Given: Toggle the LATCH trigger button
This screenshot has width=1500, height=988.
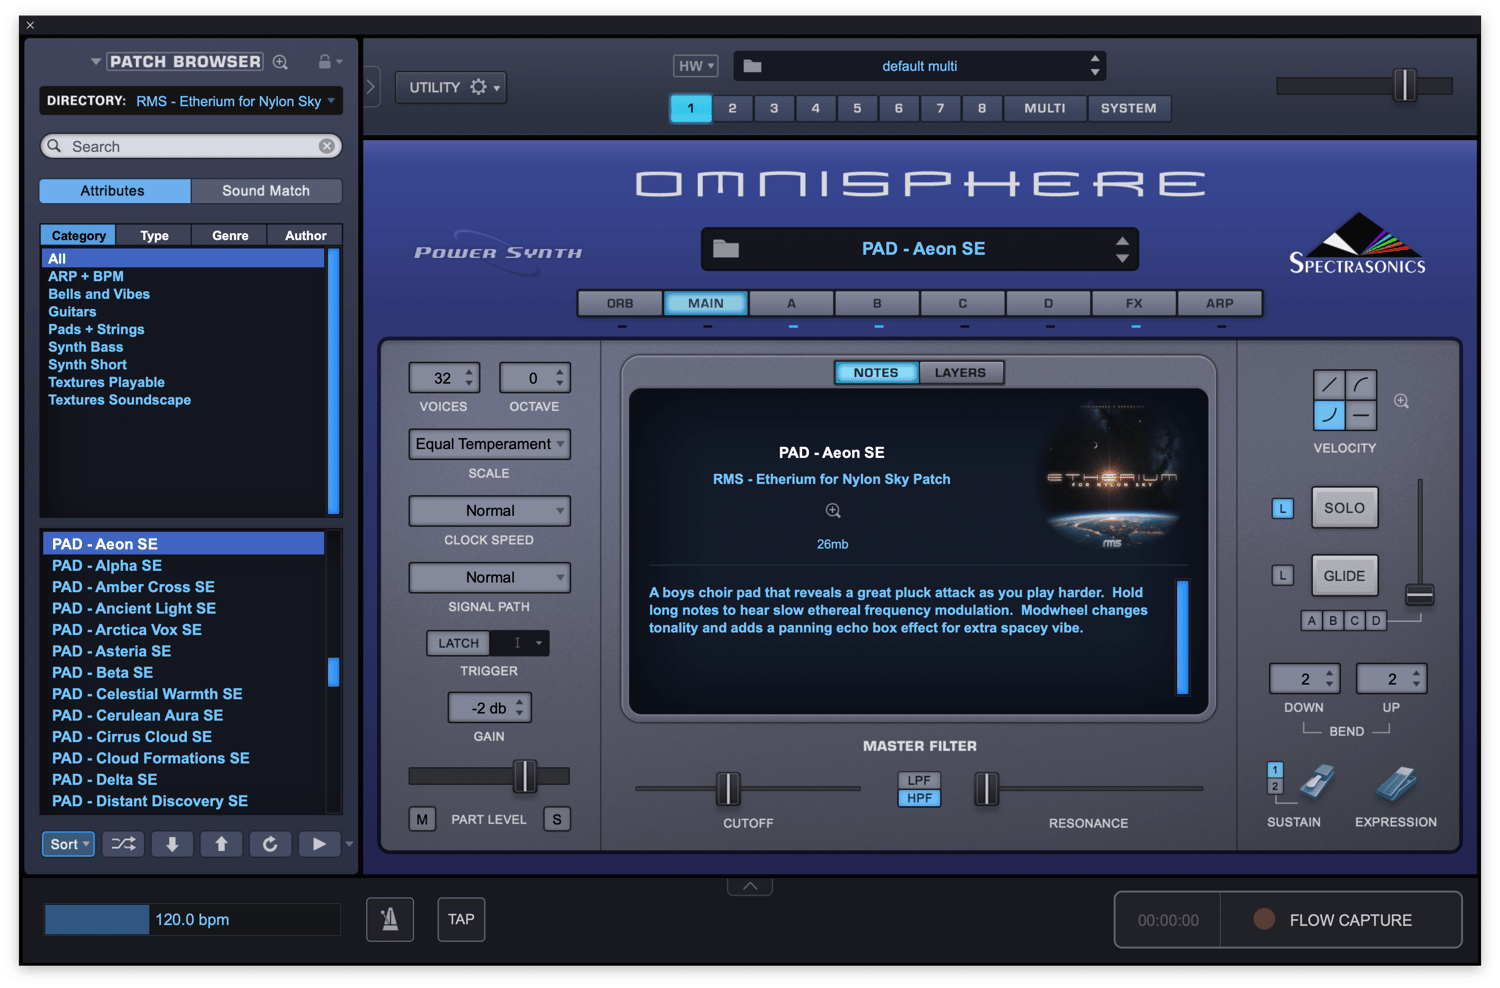Looking at the screenshot, I should point(459,643).
